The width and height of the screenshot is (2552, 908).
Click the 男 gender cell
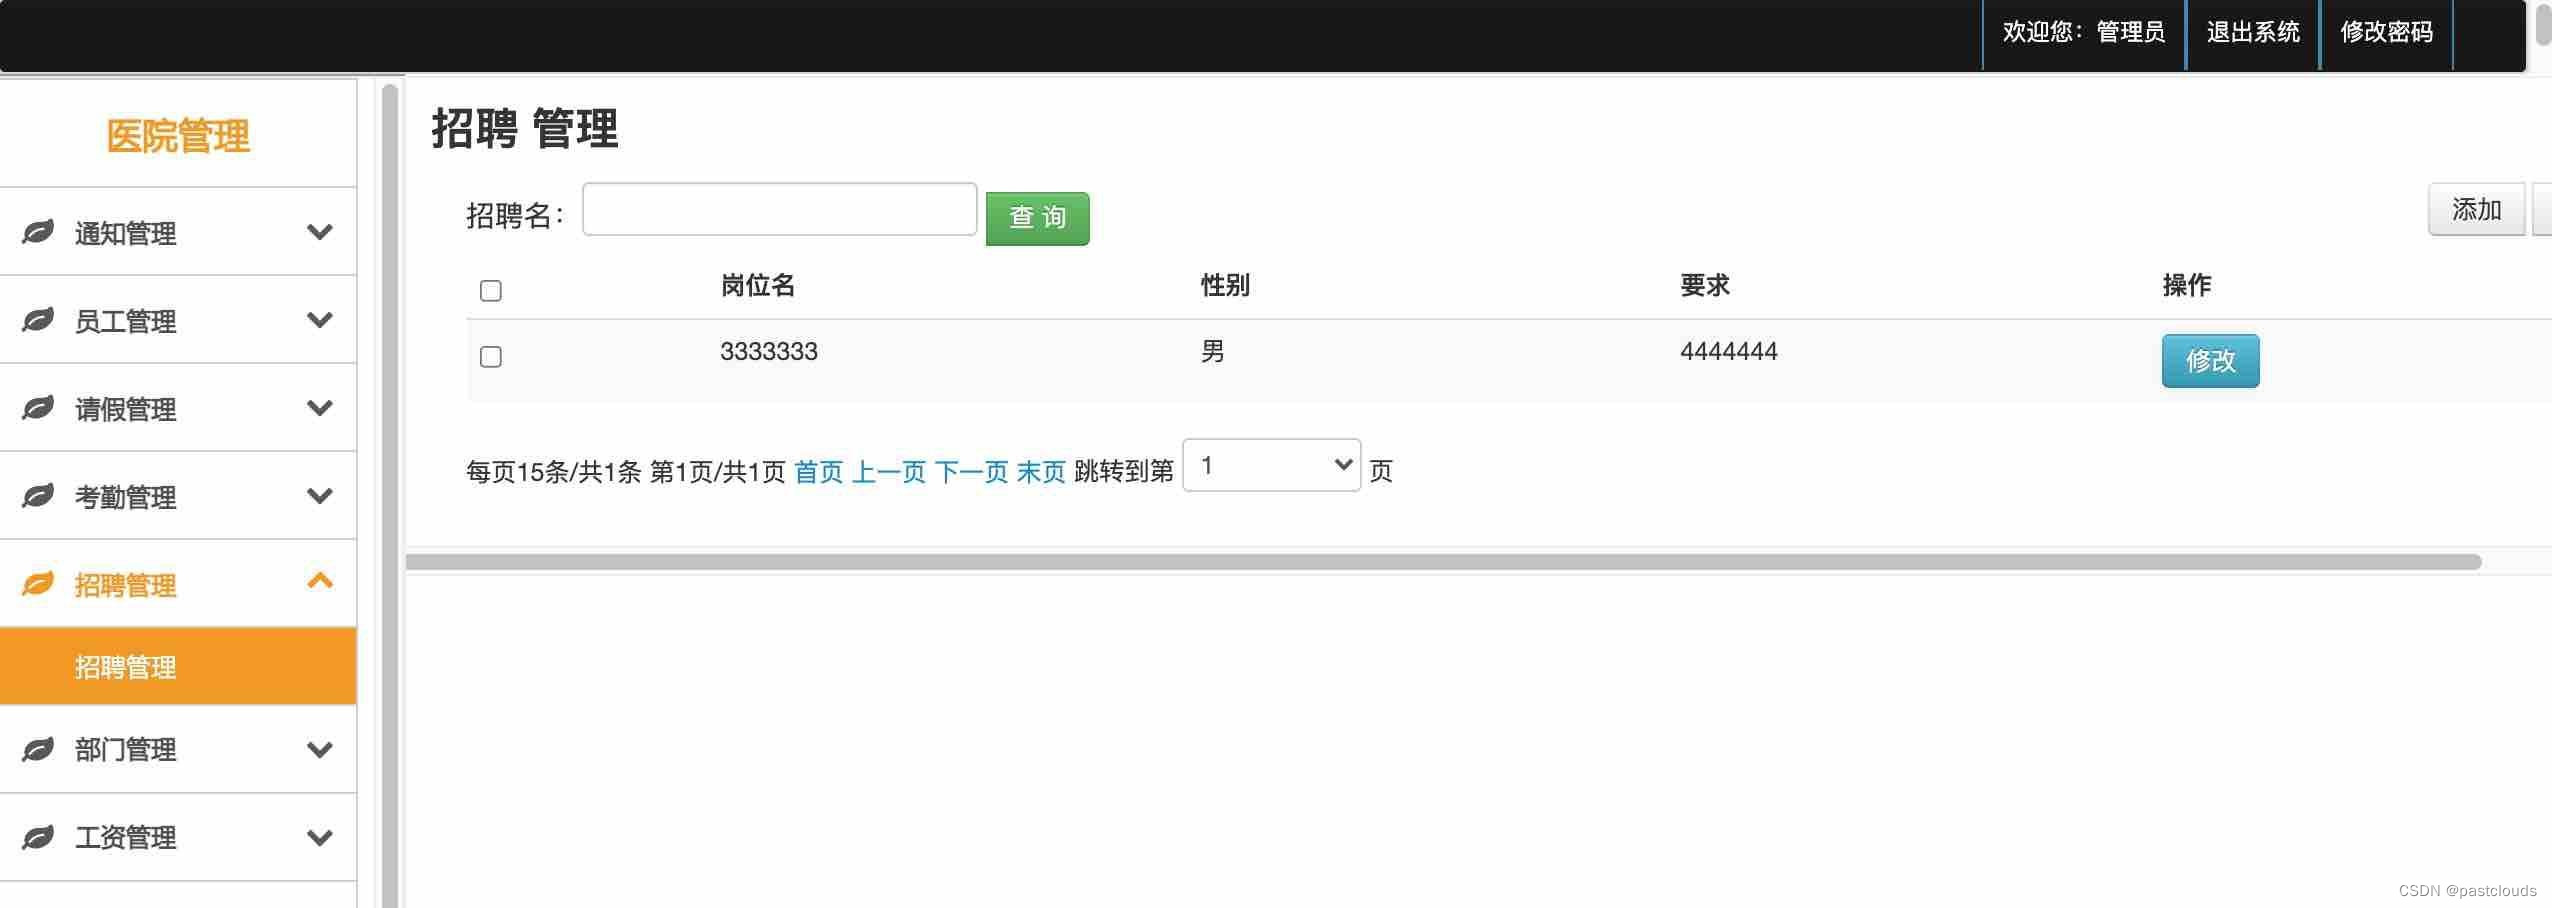[1213, 352]
